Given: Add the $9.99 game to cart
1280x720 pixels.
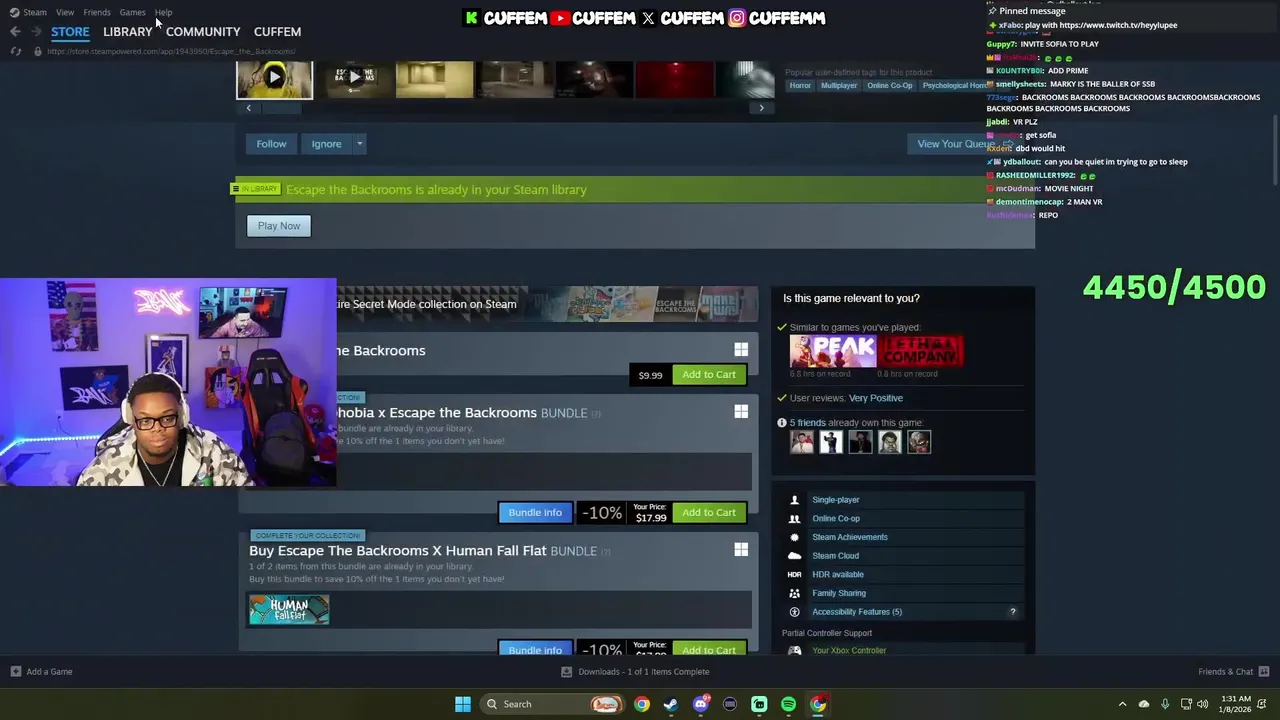Looking at the screenshot, I should [709, 375].
